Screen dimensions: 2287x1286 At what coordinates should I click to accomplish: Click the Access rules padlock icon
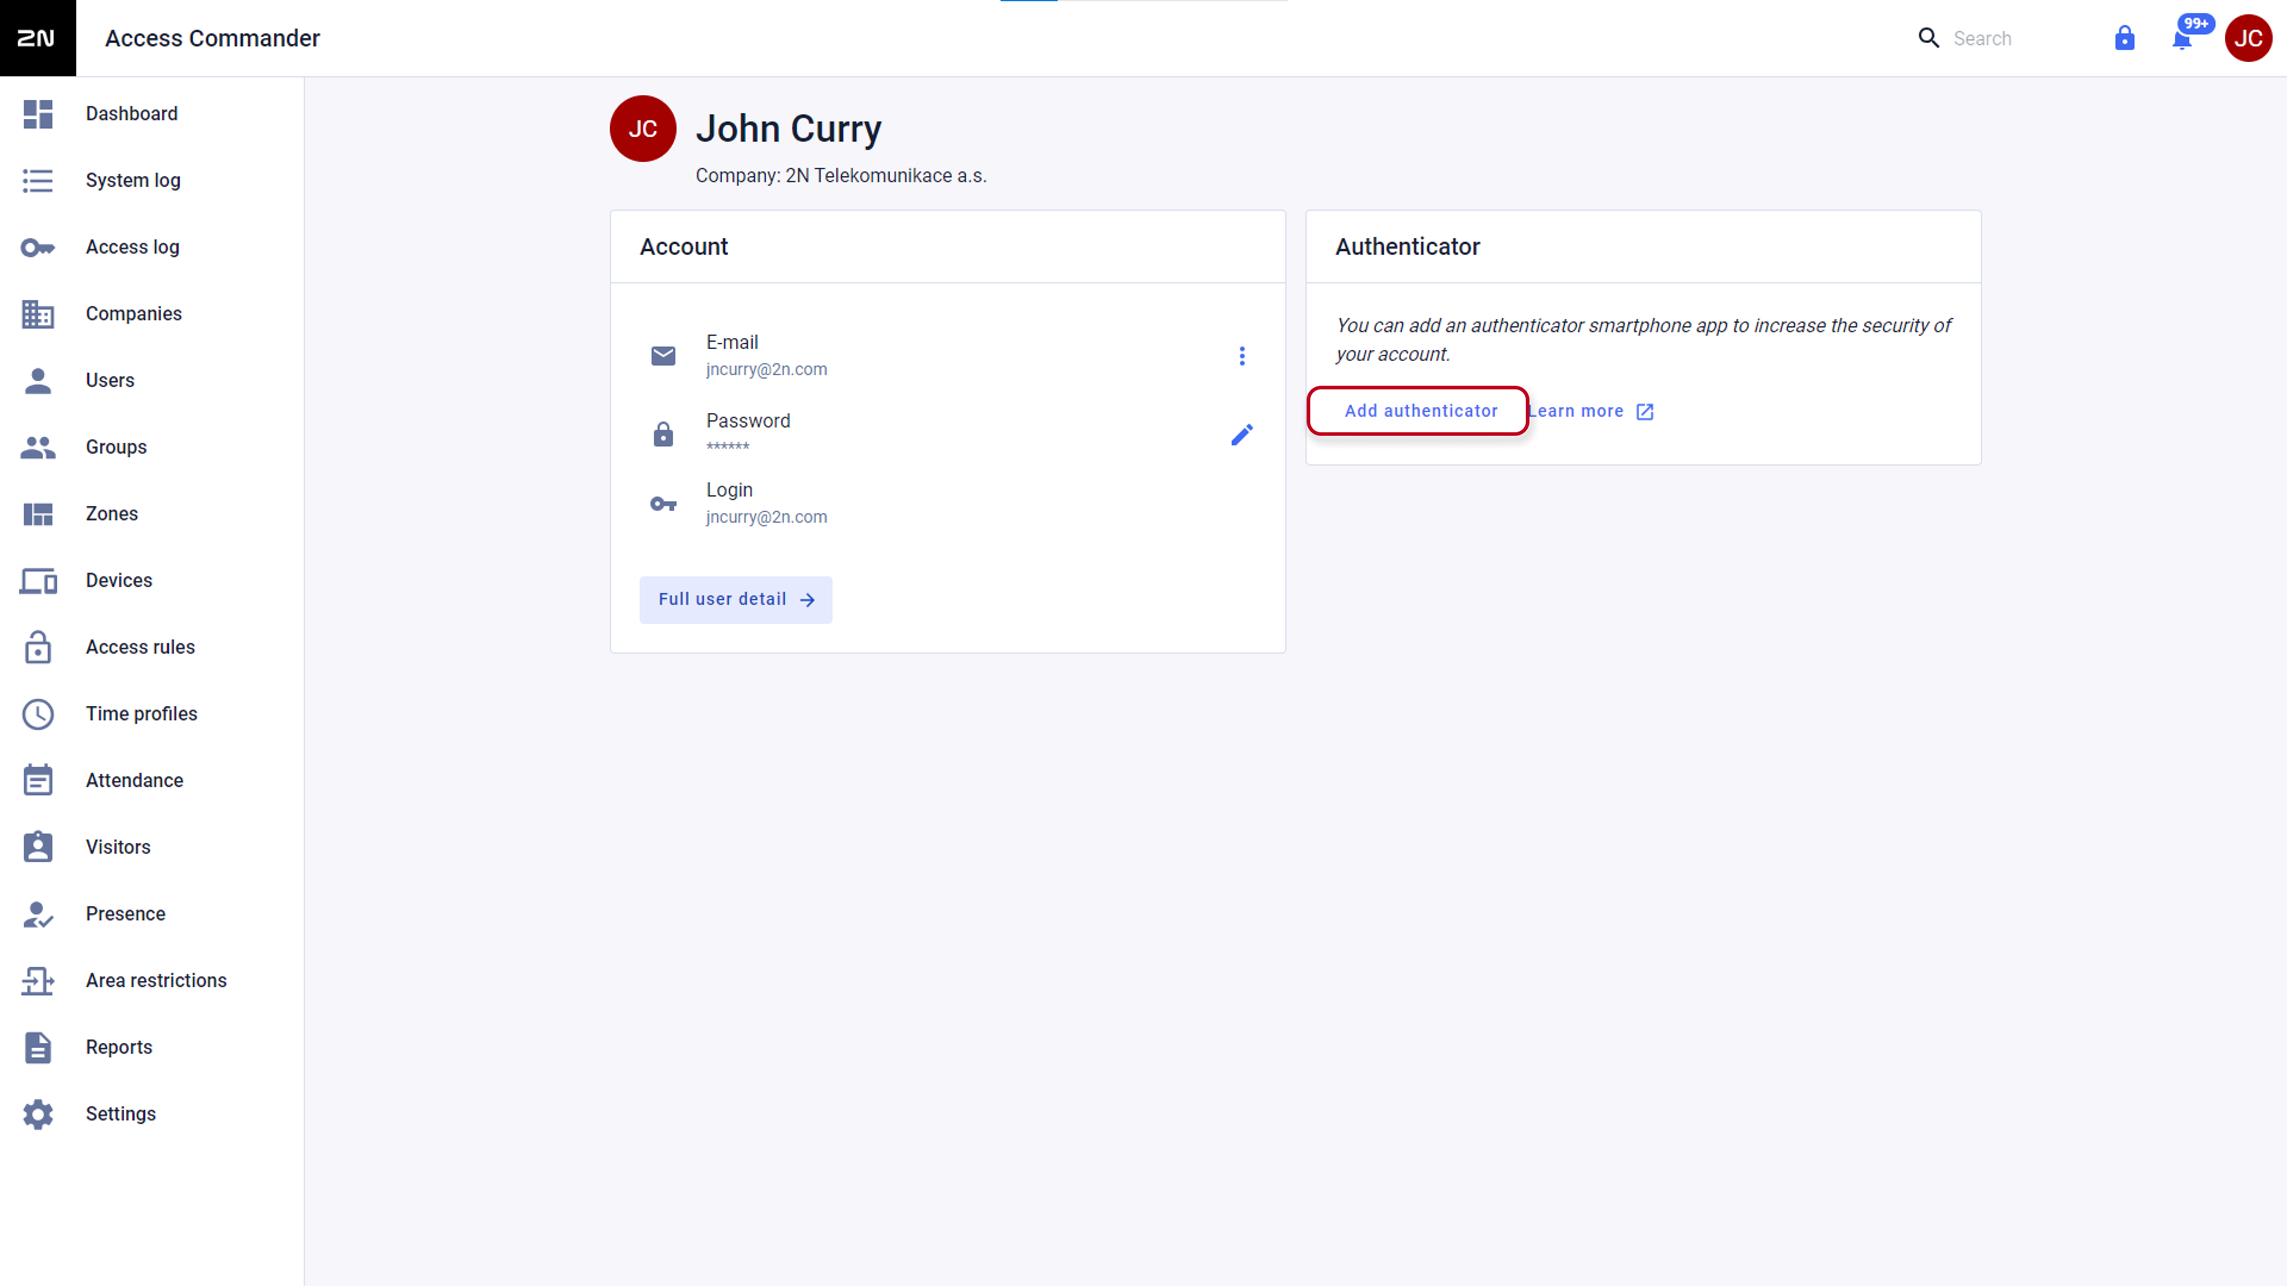38,647
